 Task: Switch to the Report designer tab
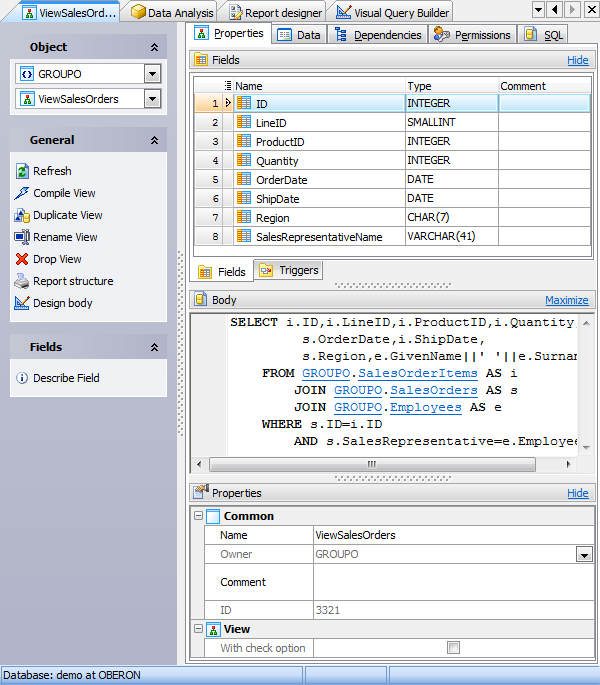point(276,13)
